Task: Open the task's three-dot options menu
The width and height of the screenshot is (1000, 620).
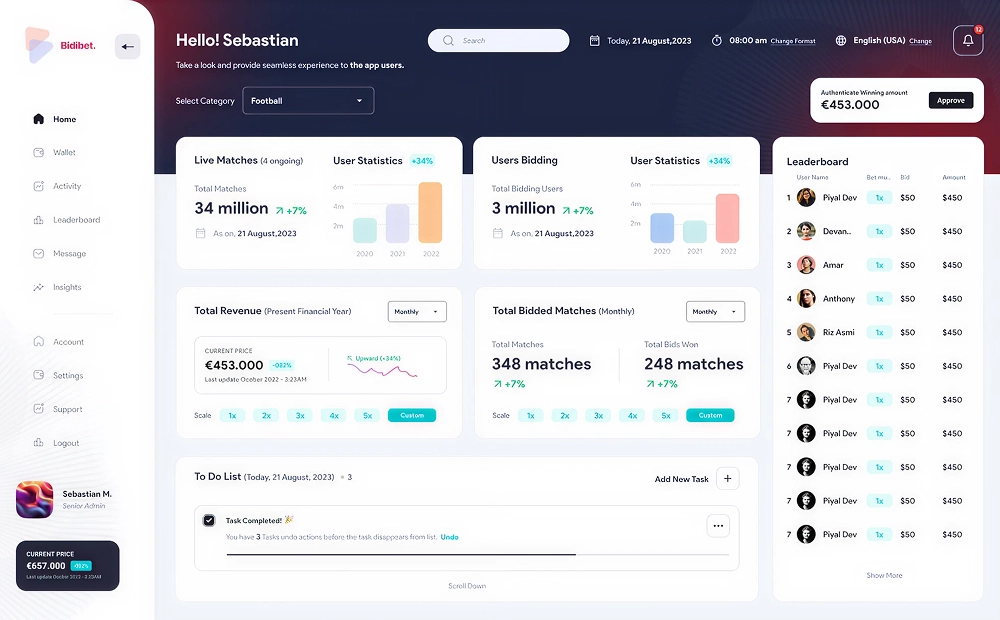Action: click(x=718, y=525)
